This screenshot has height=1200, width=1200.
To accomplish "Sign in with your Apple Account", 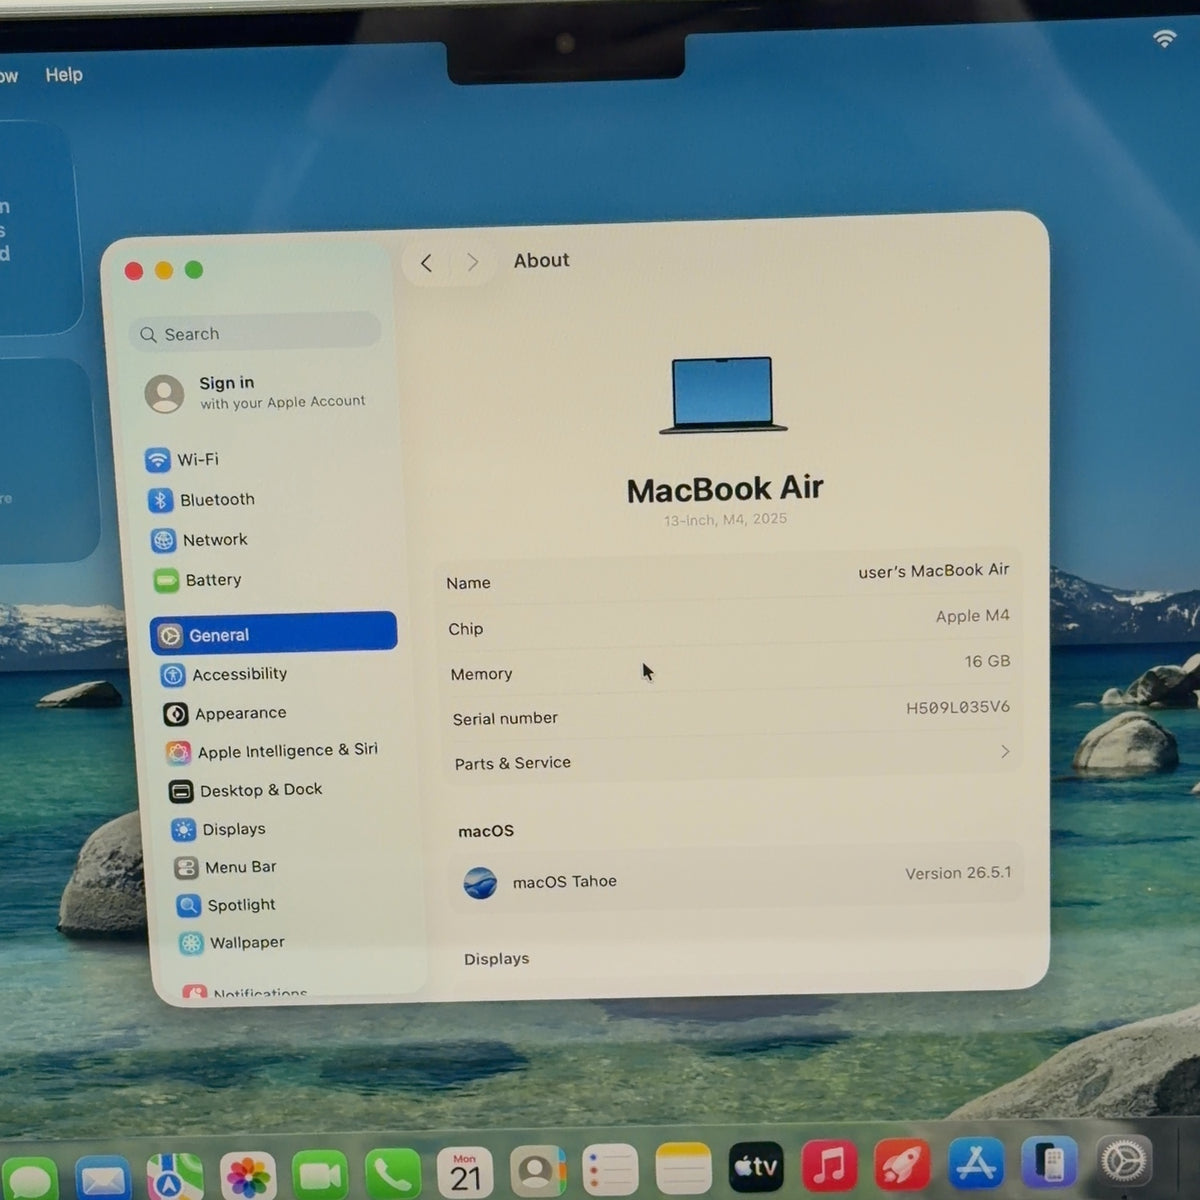I will pyautogui.click(x=256, y=393).
